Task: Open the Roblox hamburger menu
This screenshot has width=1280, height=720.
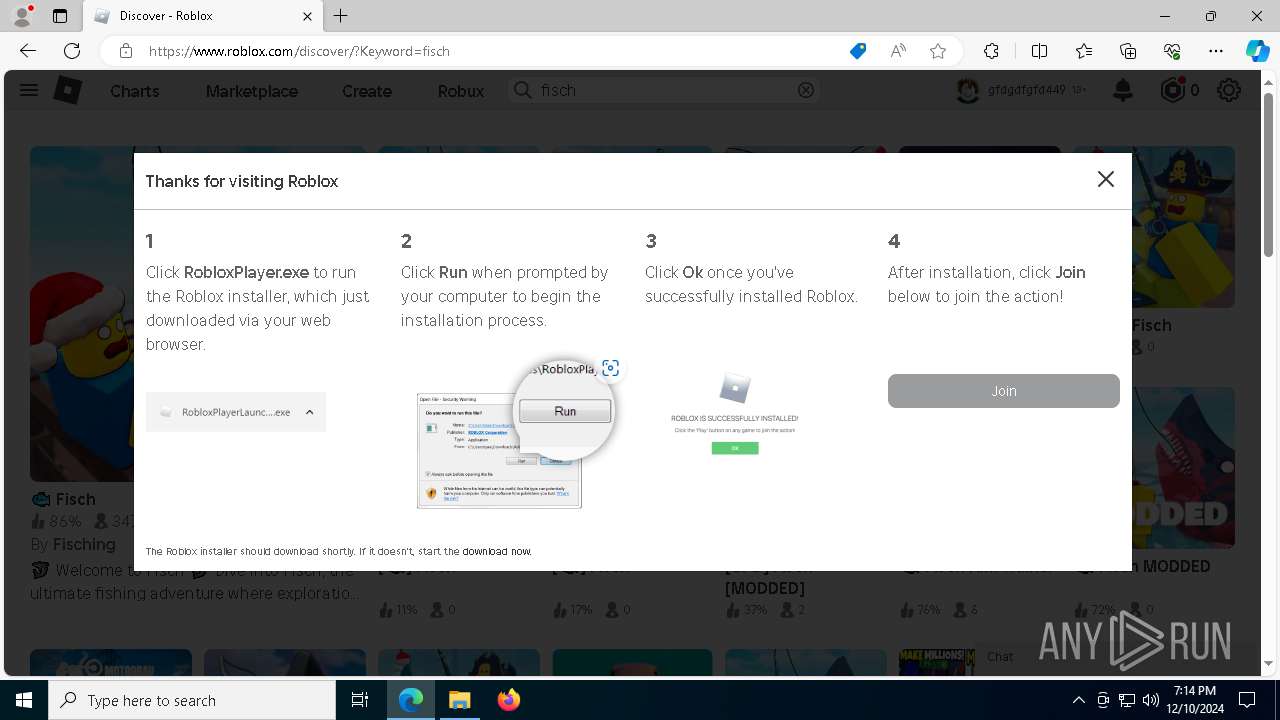Action: (29, 90)
